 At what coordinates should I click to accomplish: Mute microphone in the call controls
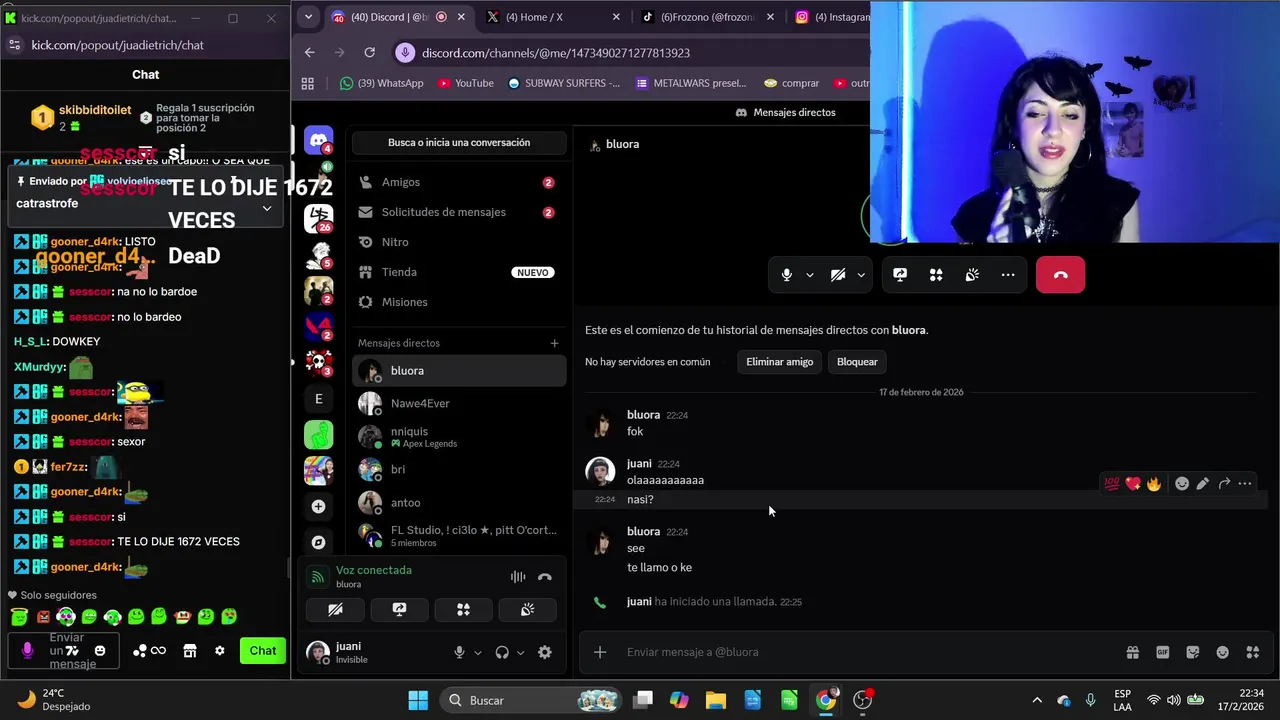click(787, 275)
